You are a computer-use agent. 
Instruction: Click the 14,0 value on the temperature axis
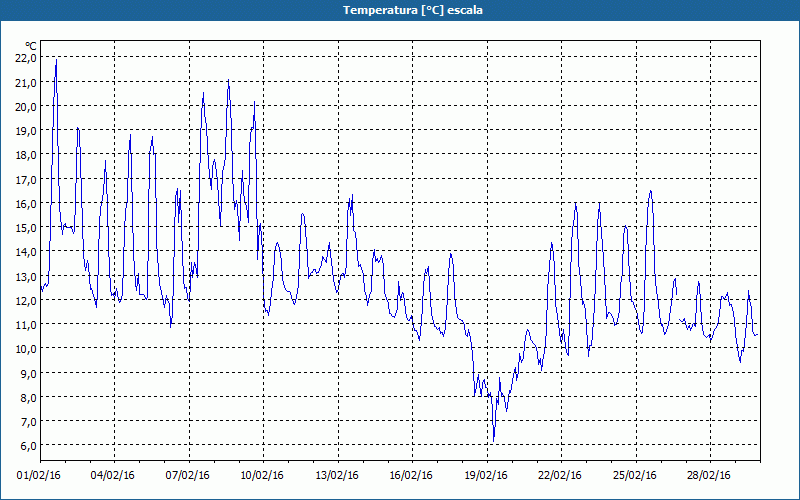[x=26, y=252]
